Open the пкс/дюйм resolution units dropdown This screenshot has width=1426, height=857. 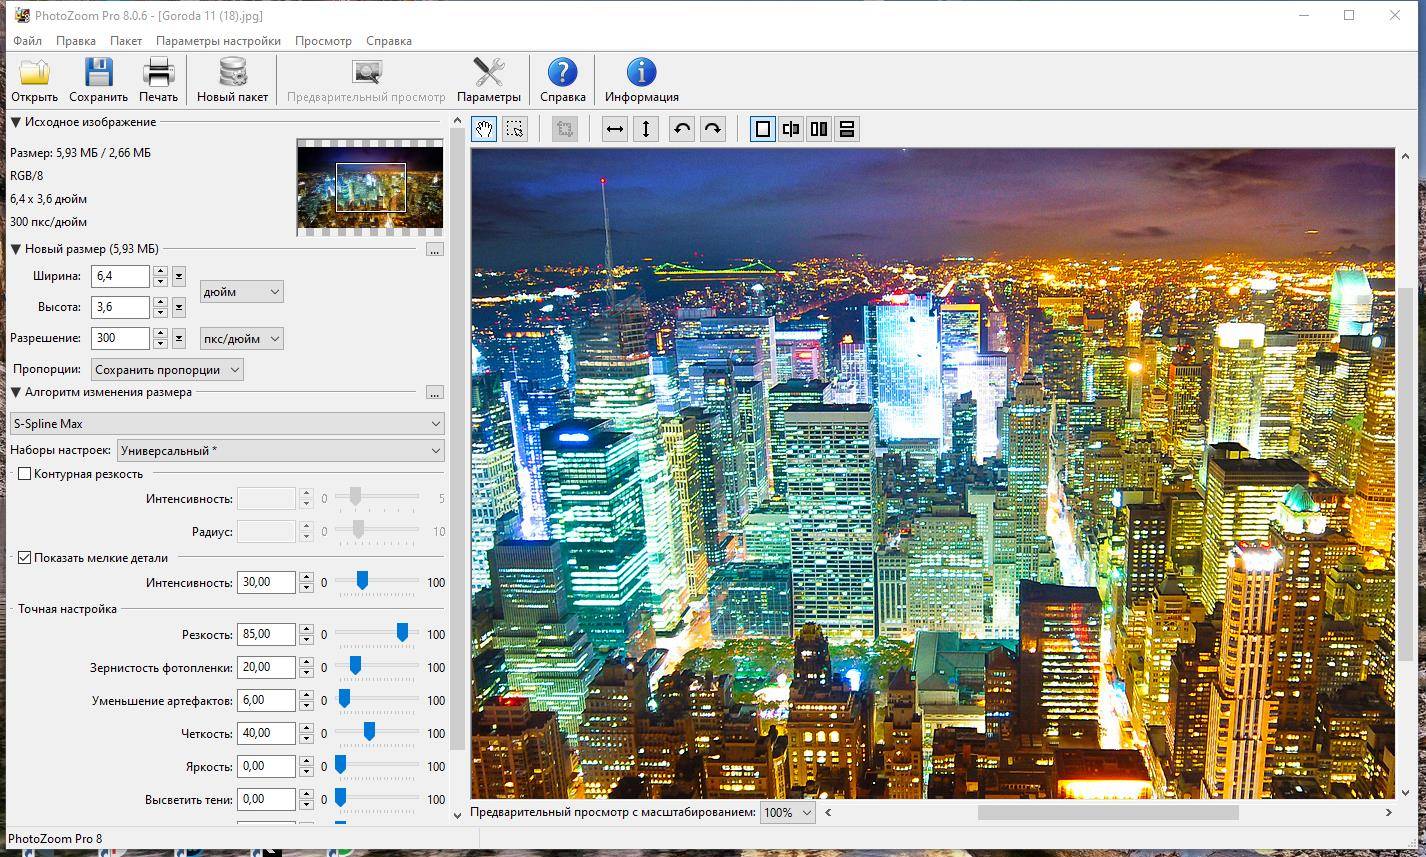pyautogui.click(x=242, y=338)
